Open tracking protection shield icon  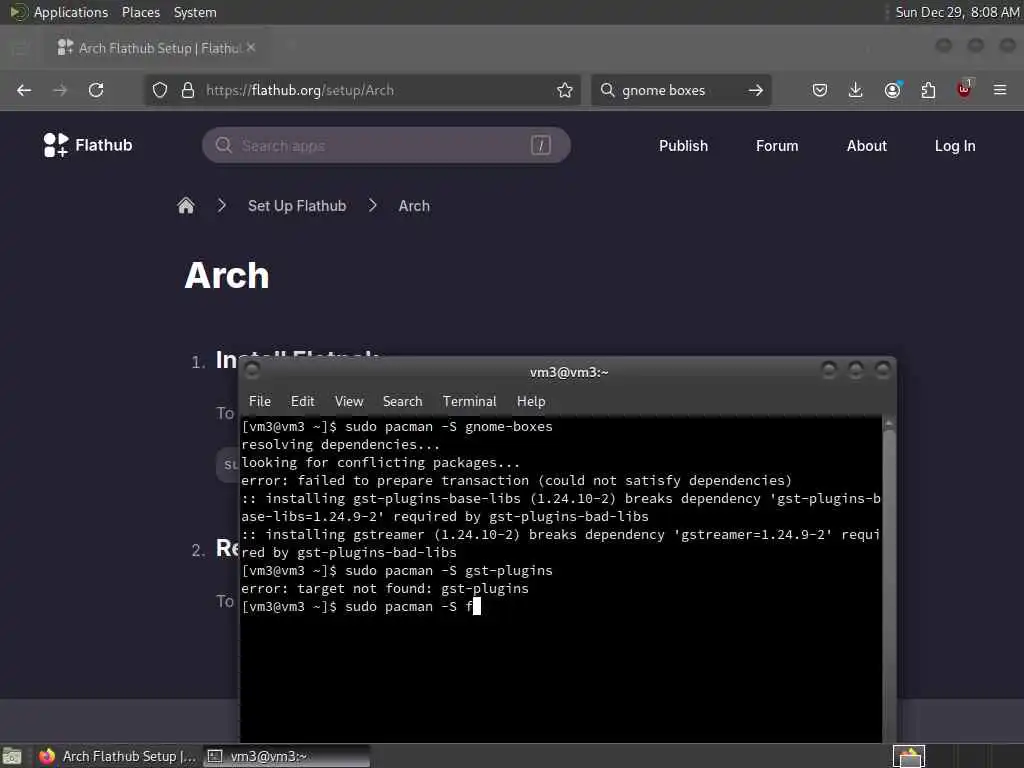pos(160,90)
